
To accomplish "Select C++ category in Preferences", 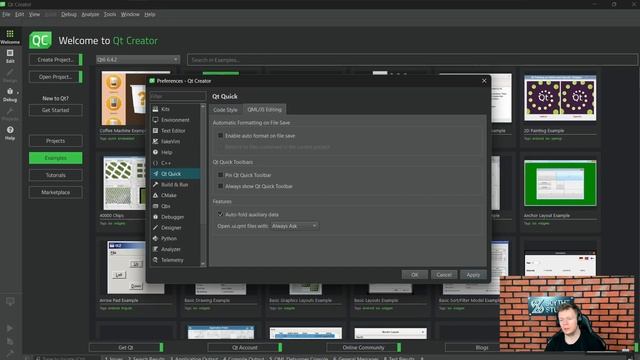I will (175, 163).
